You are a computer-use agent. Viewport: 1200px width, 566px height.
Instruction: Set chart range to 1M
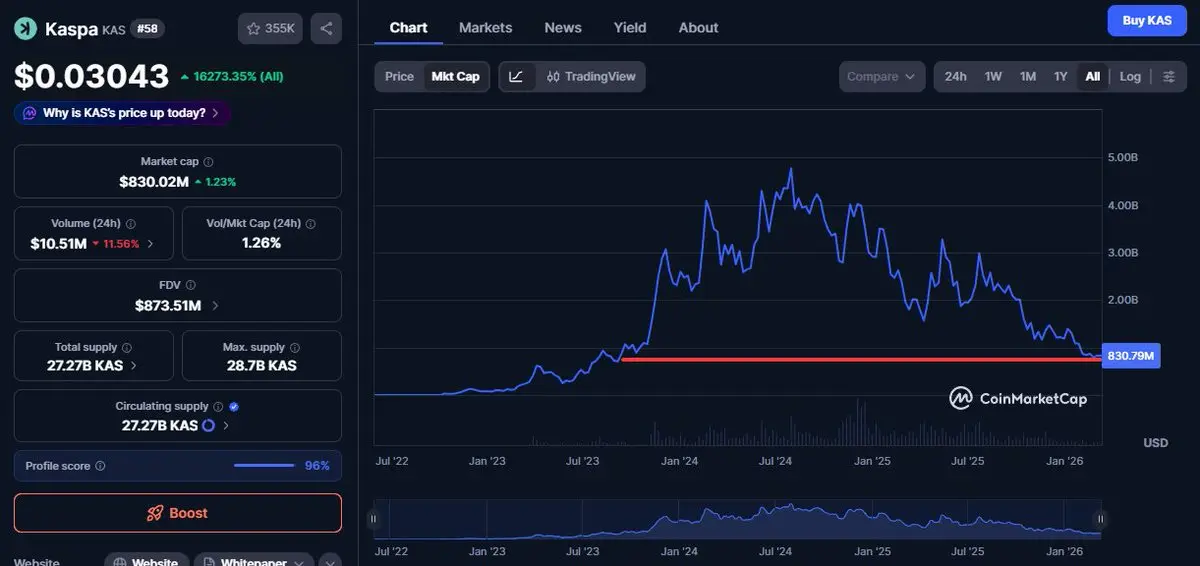click(1028, 76)
